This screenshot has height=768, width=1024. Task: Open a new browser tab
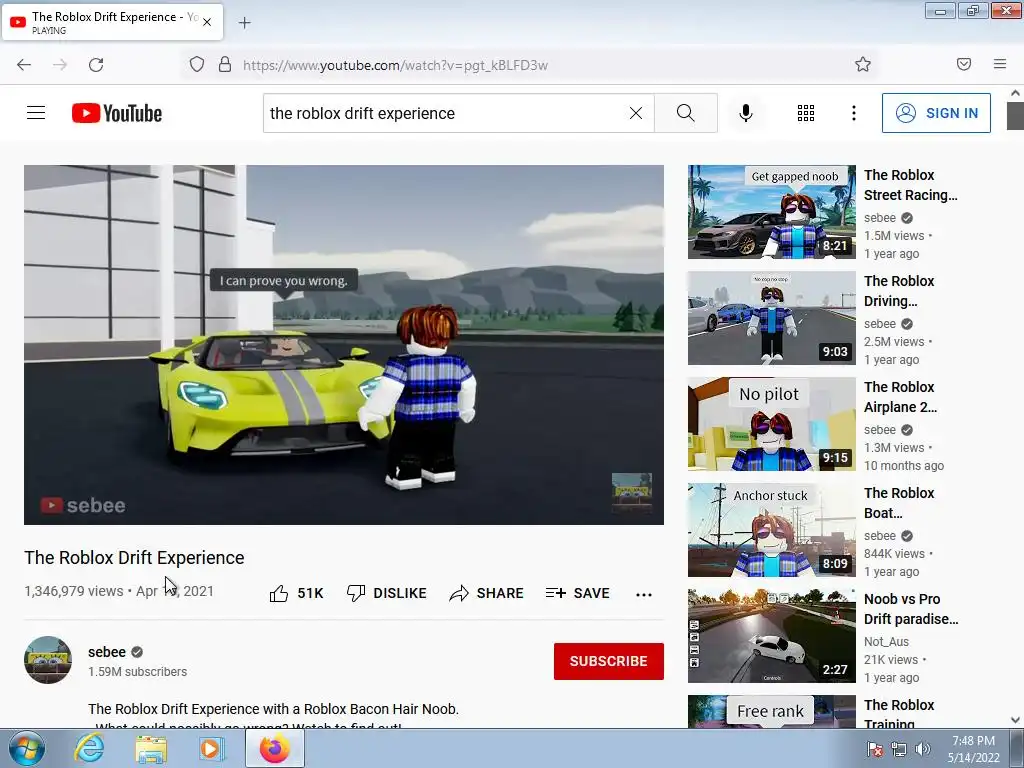coord(245,23)
